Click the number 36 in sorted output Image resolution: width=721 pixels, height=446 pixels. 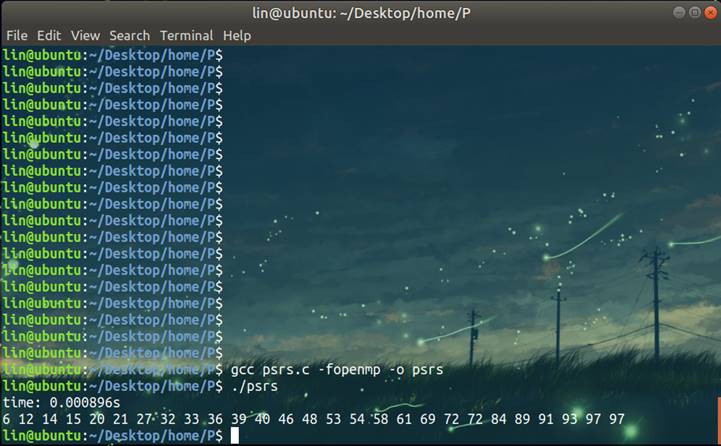click(x=215, y=419)
